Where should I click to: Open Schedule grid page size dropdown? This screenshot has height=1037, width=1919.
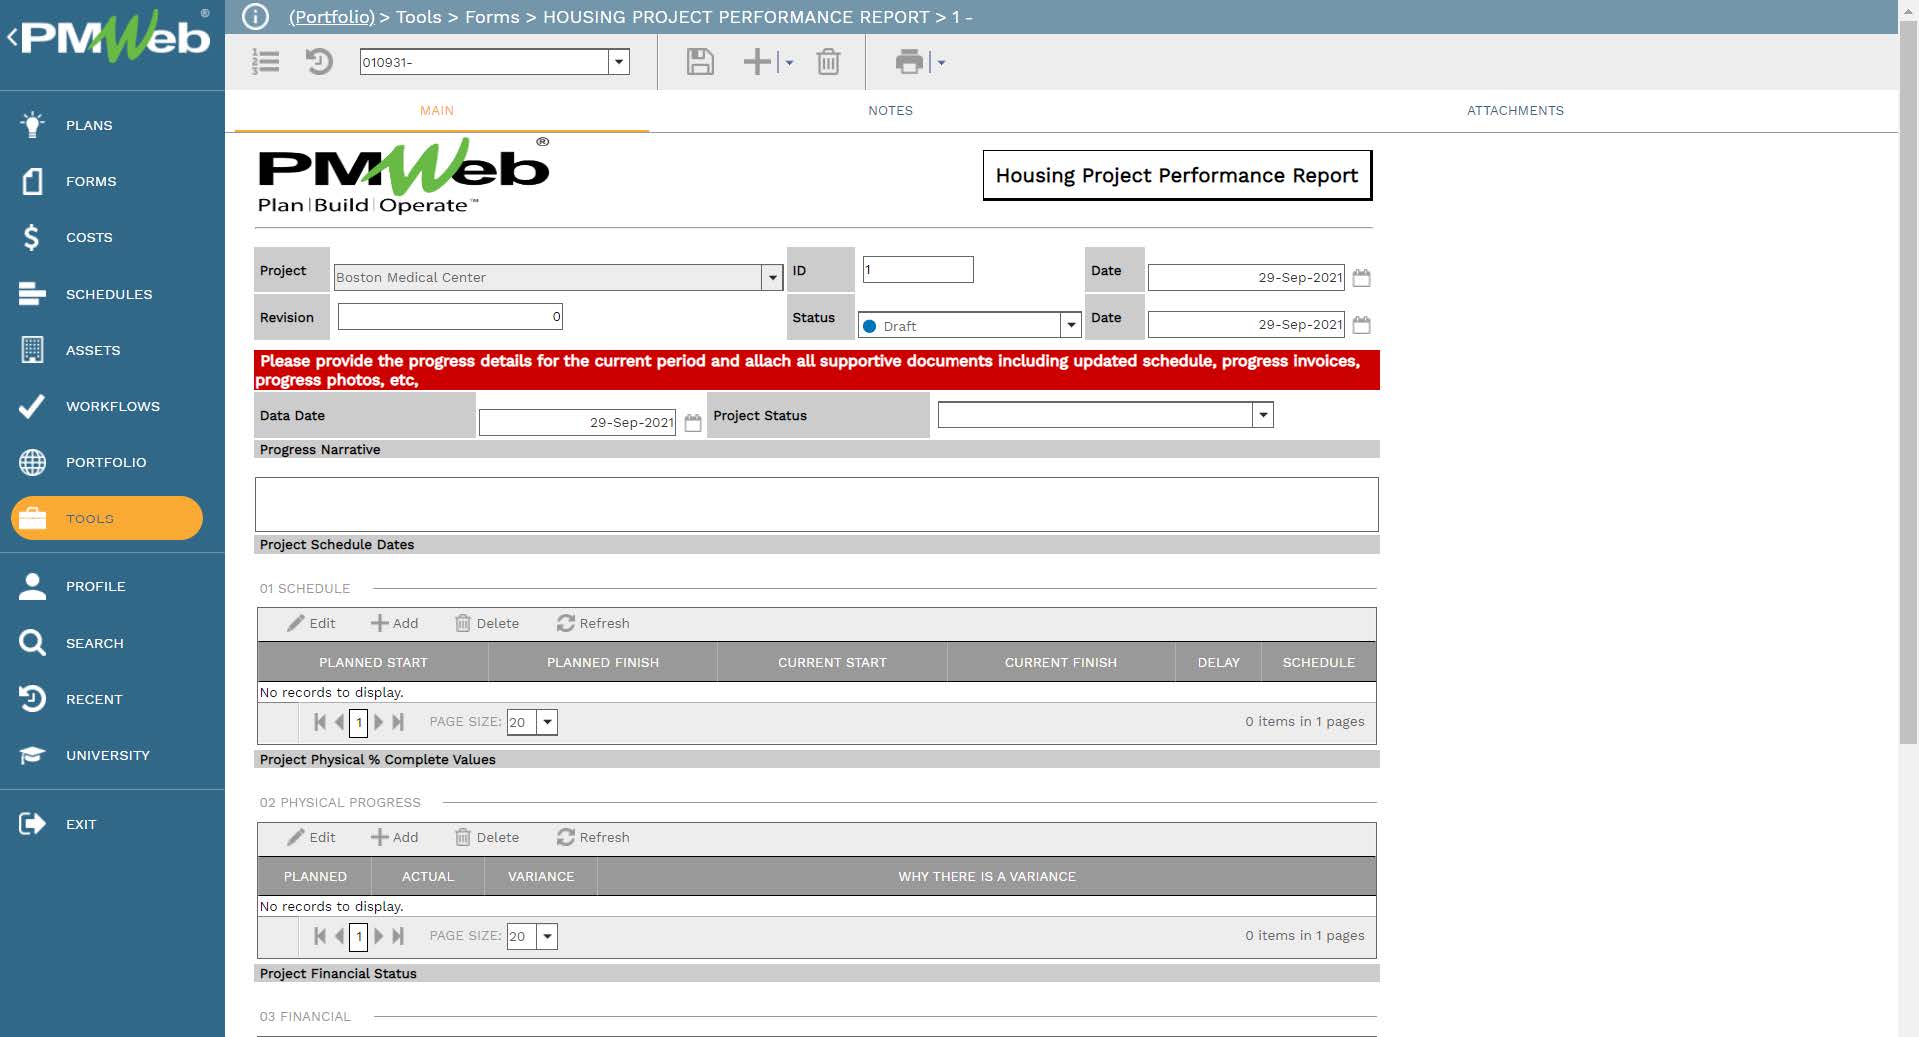[x=547, y=722]
